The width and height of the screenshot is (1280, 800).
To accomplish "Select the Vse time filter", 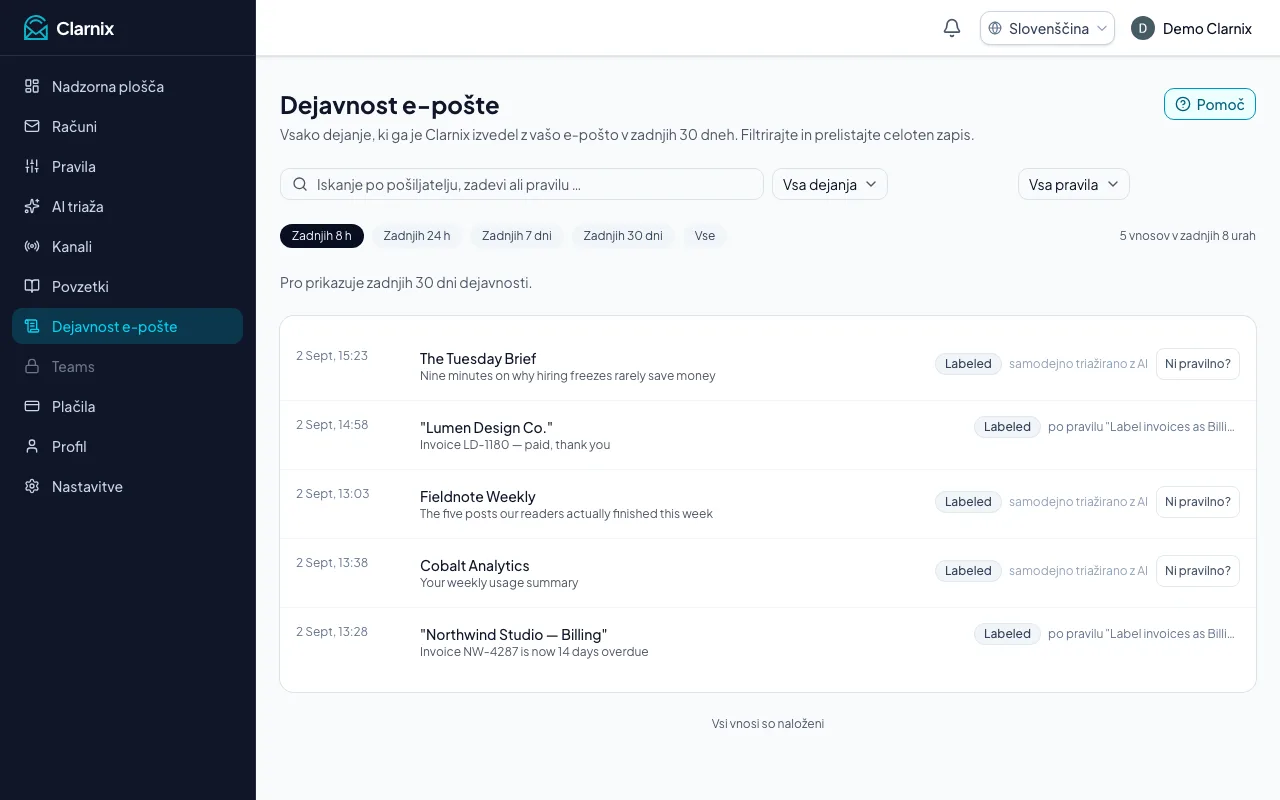I will 705,236.
